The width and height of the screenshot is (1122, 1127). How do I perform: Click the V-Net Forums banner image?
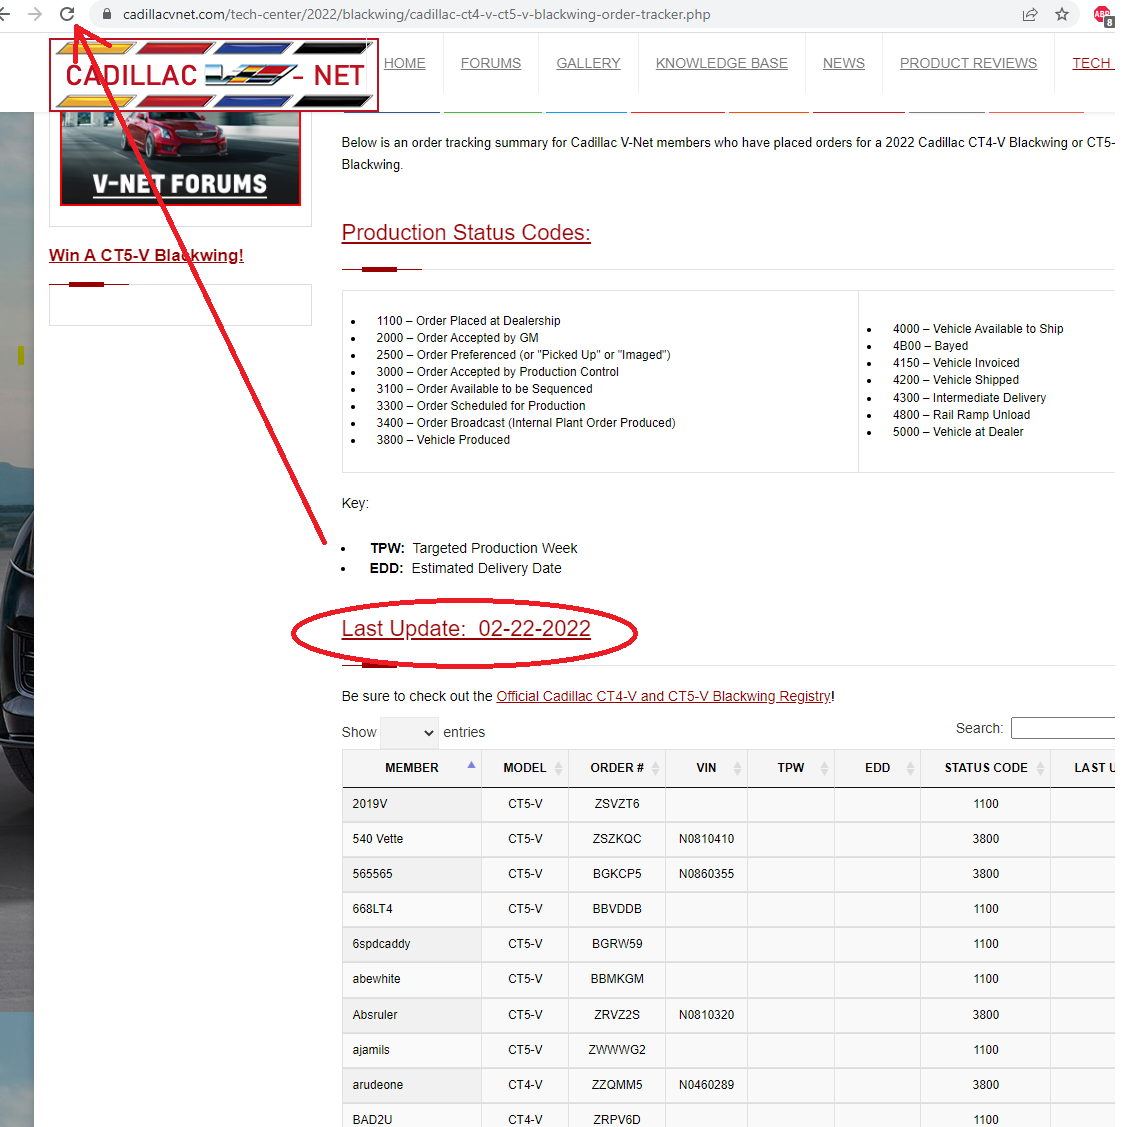(180, 160)
